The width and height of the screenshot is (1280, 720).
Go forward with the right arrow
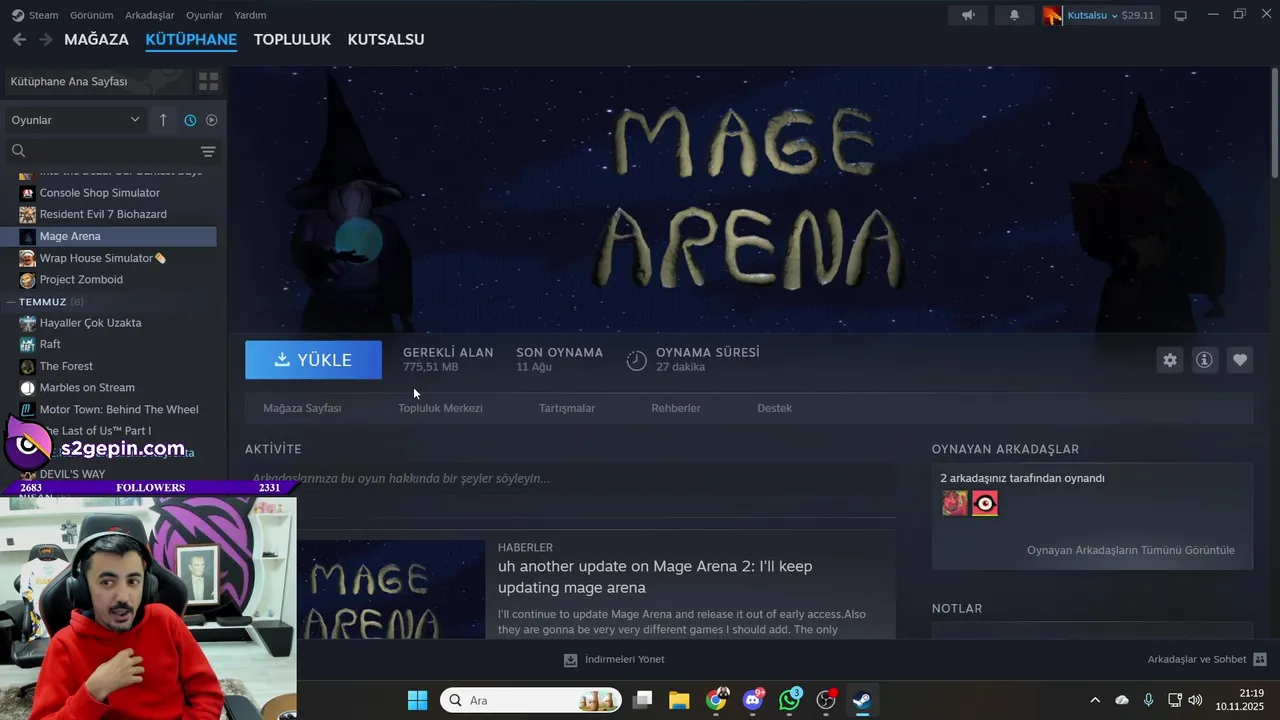click(45, 40)
